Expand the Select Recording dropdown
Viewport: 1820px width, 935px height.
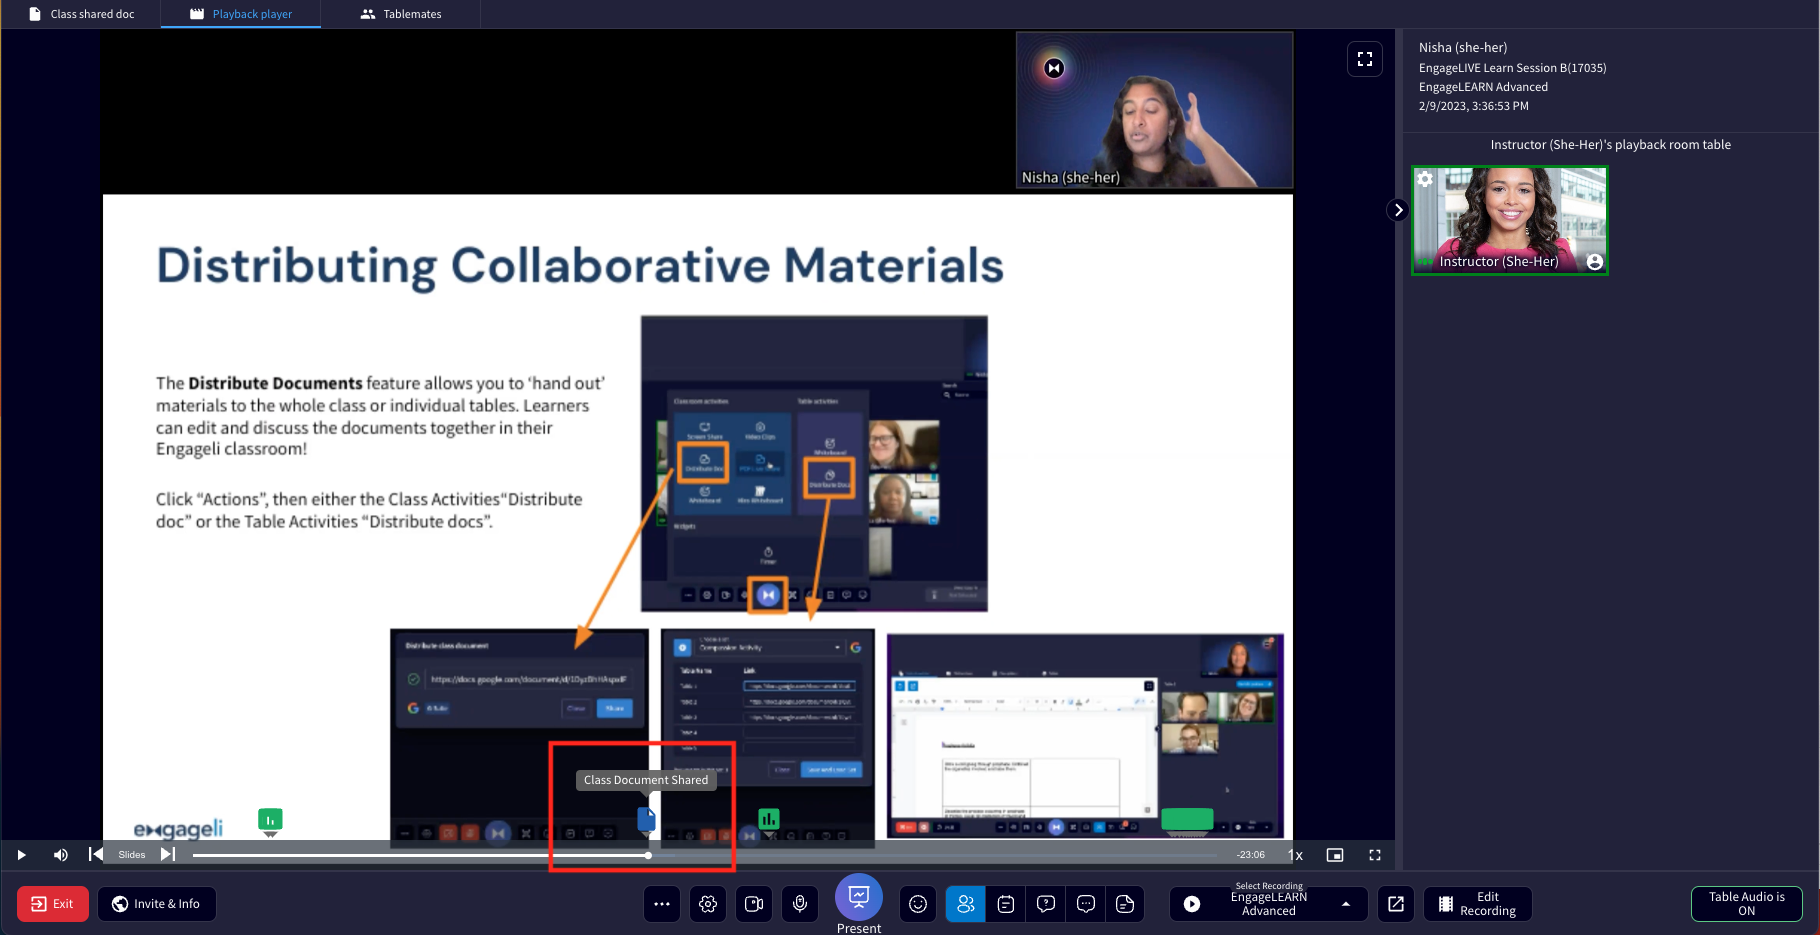click(x=1346, y=904)
